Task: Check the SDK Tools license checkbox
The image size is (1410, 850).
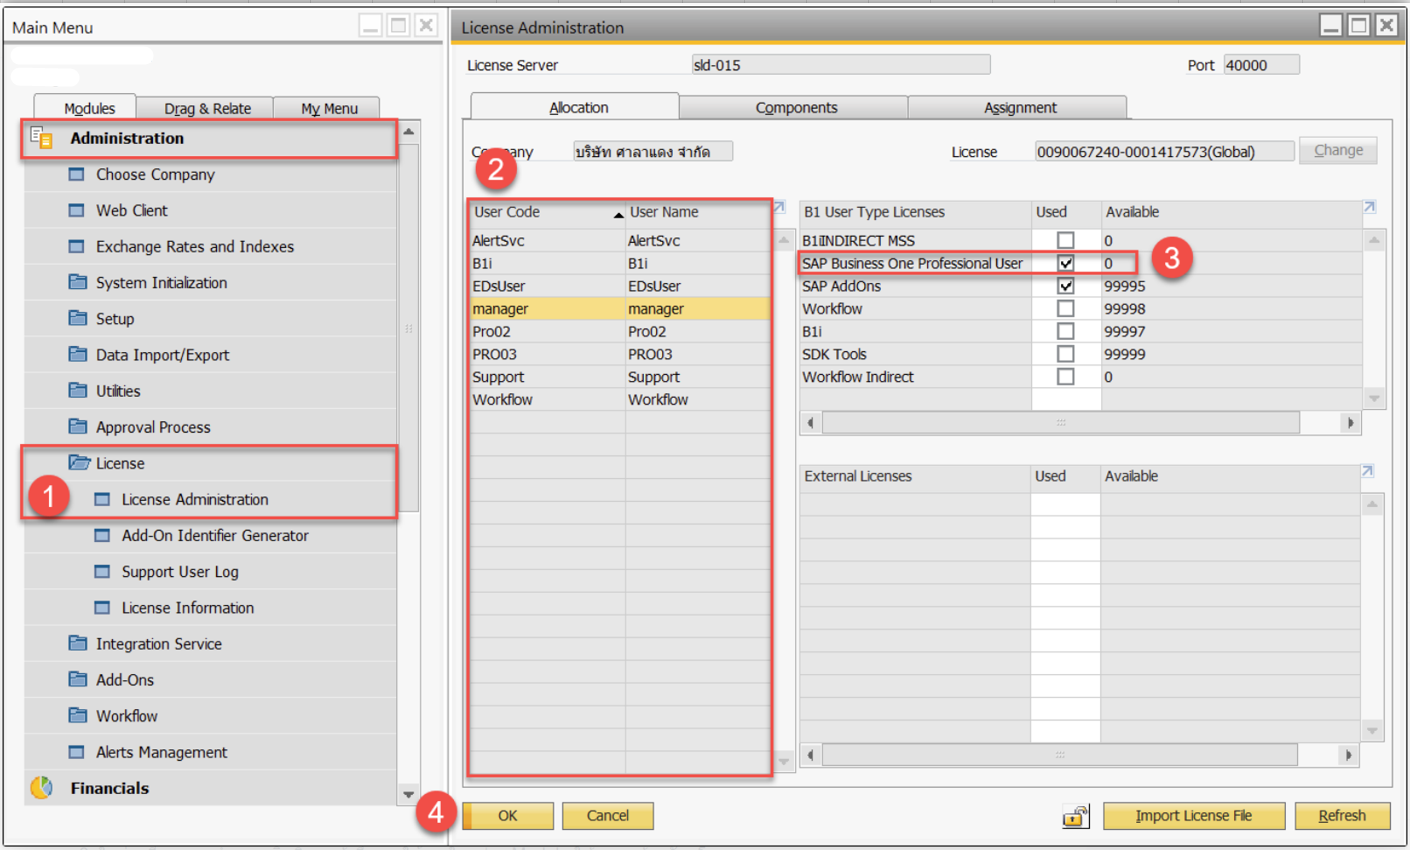Action: click(1066, 354)
